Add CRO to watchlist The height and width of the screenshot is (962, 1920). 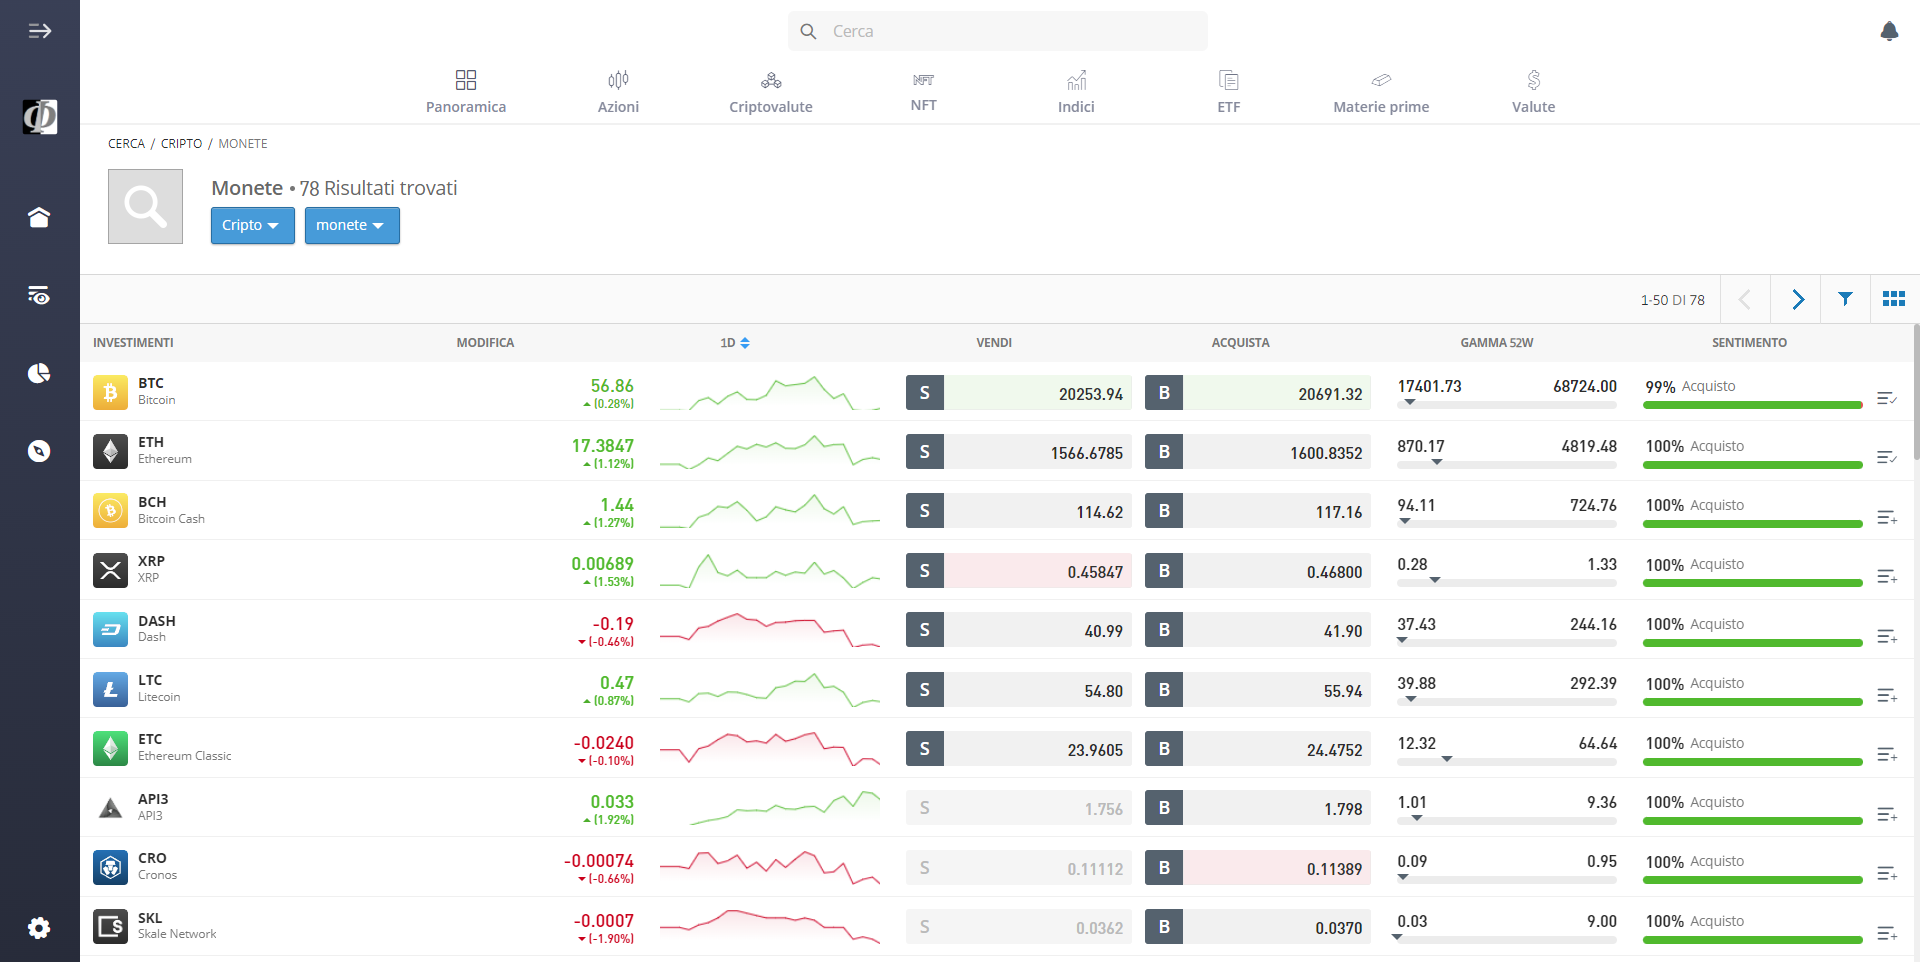[x=1887, y=873]
